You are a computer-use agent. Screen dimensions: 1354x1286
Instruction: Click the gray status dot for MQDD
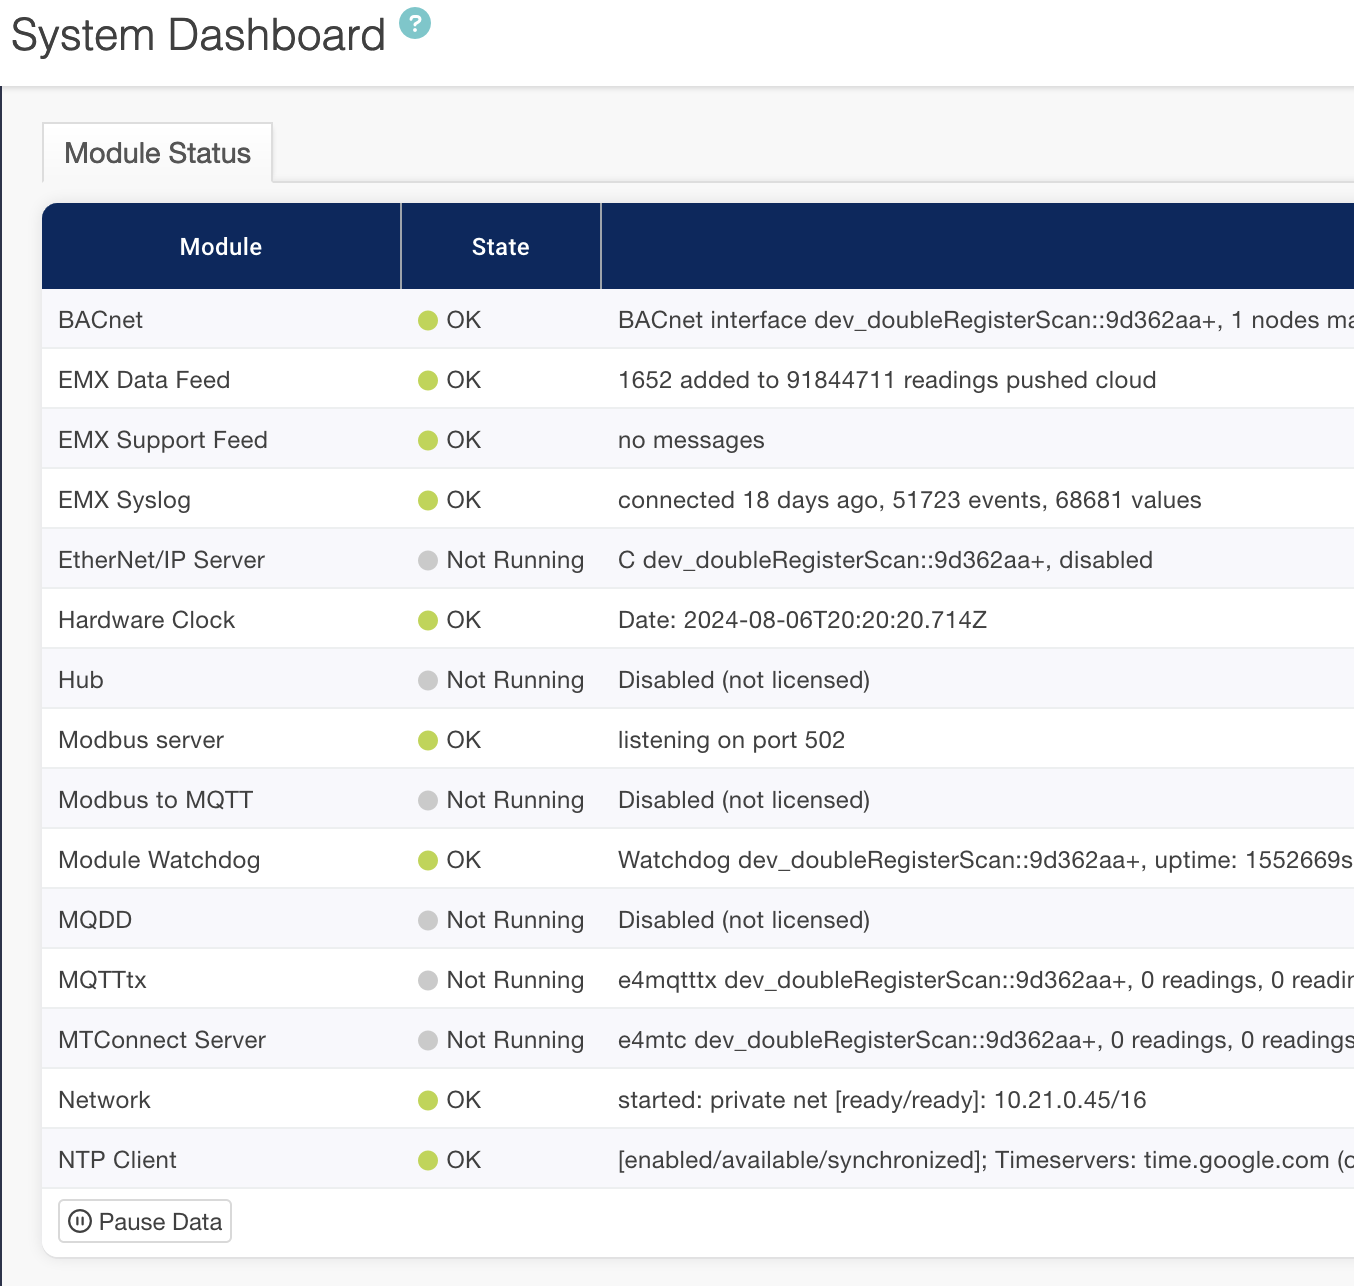428,920
